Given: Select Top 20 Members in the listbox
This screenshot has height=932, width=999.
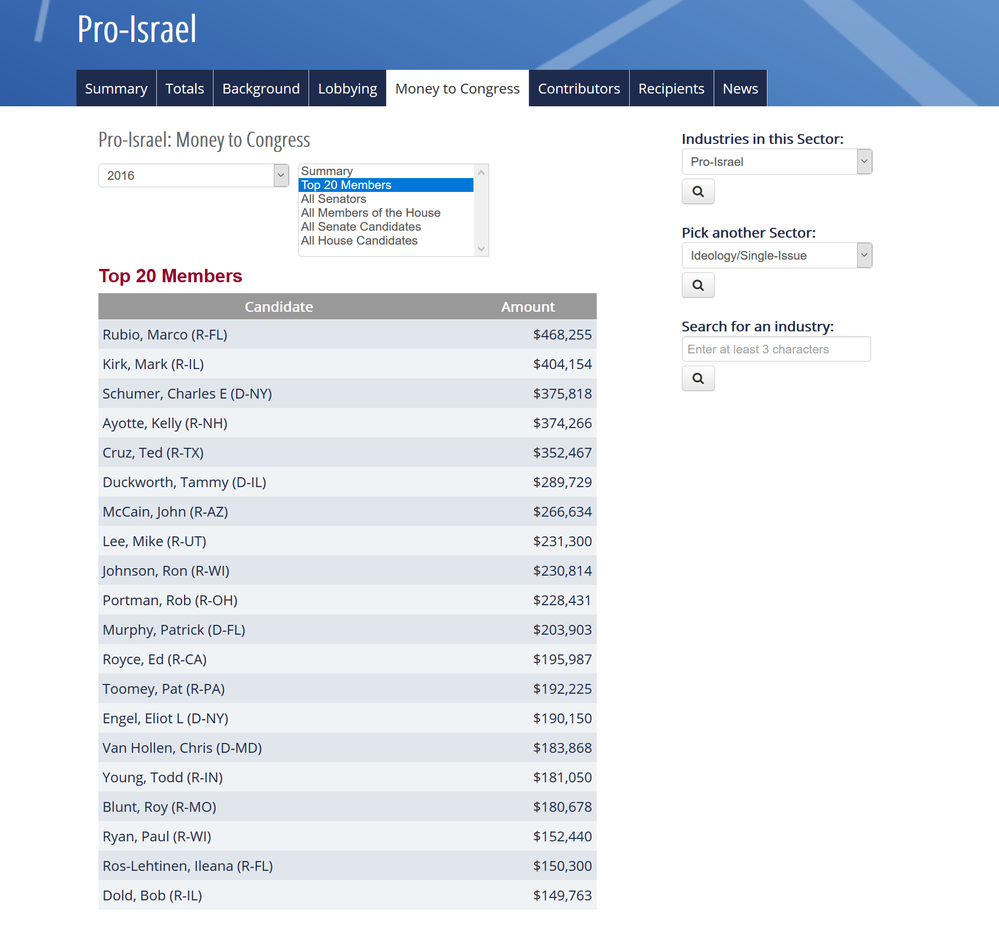Looking at the screenshot, I should point(386,185).
